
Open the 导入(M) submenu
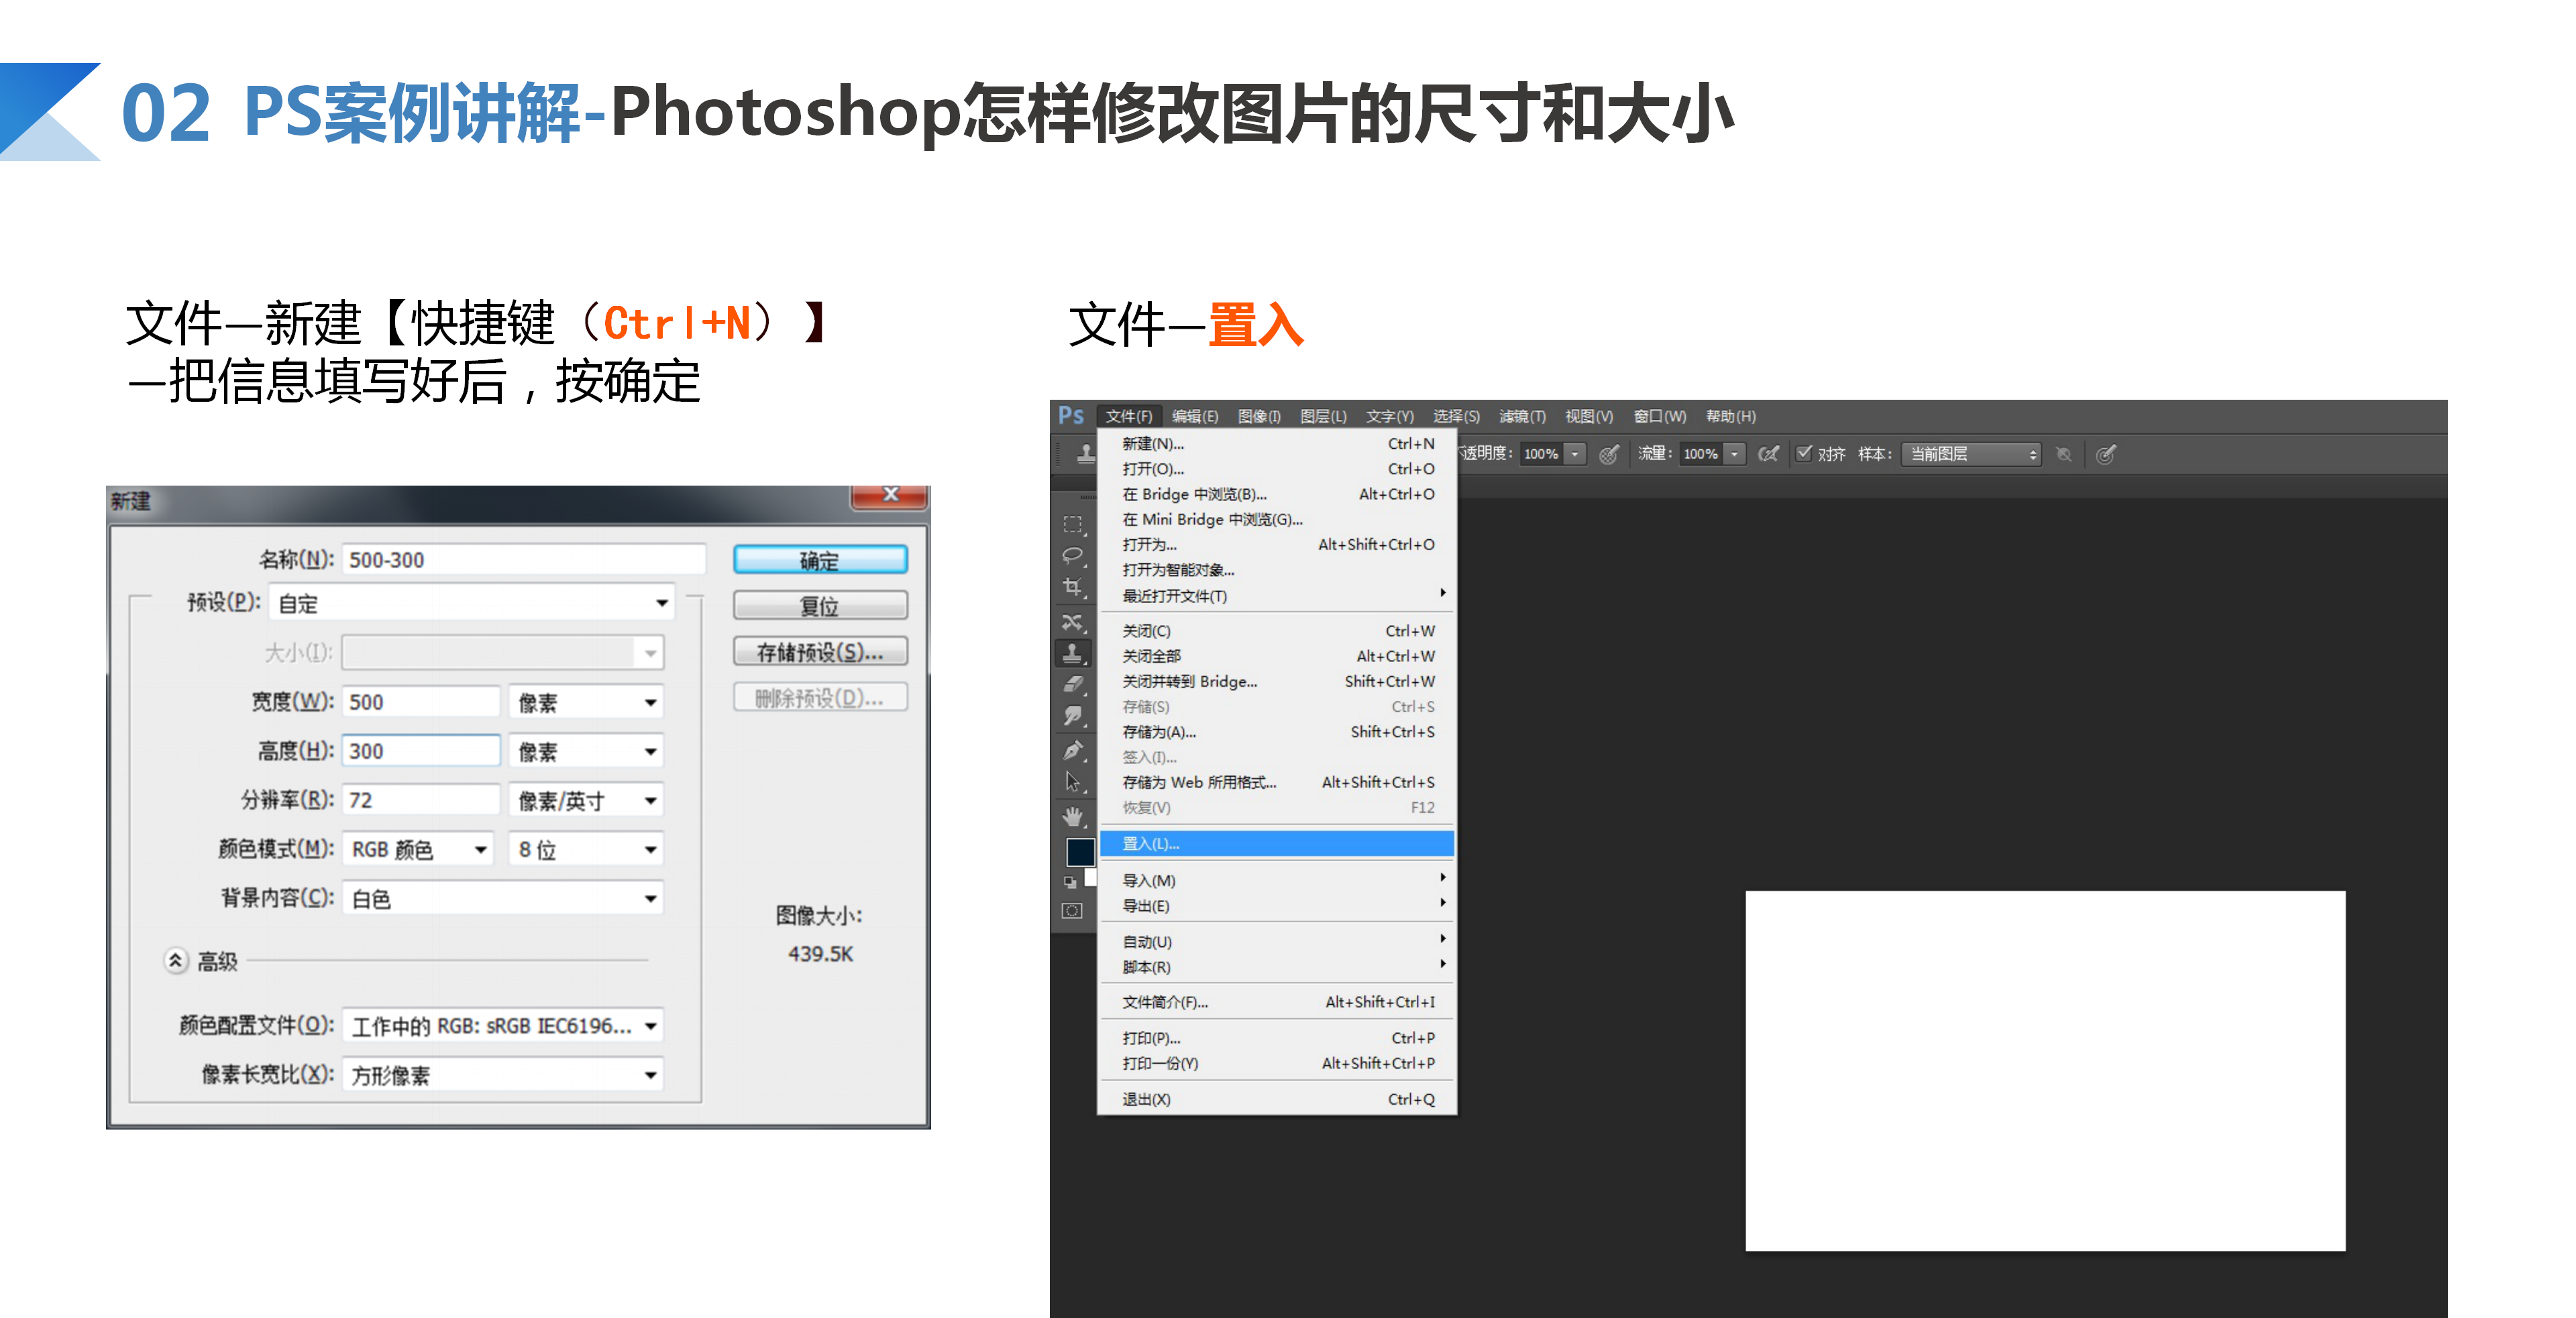tap(1277, 880)
